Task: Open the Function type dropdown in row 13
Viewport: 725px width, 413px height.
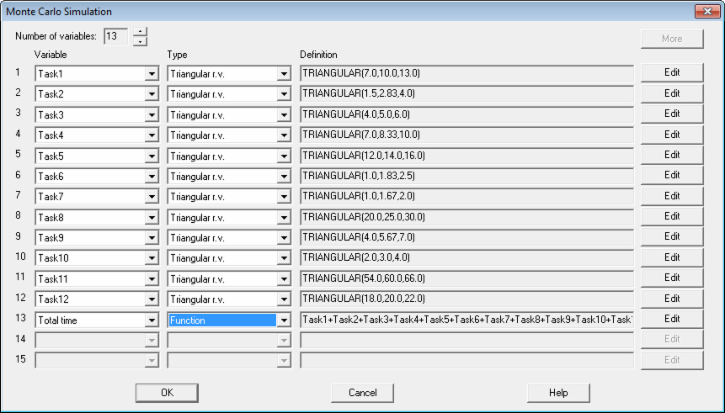Action: [283, 320]
